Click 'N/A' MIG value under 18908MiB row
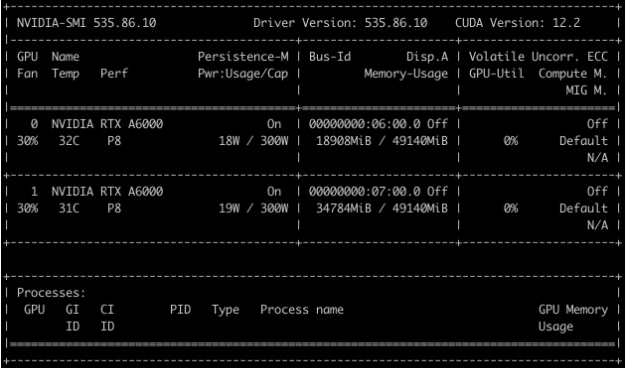Screen dimensions: 628x369 click(598, 158)
